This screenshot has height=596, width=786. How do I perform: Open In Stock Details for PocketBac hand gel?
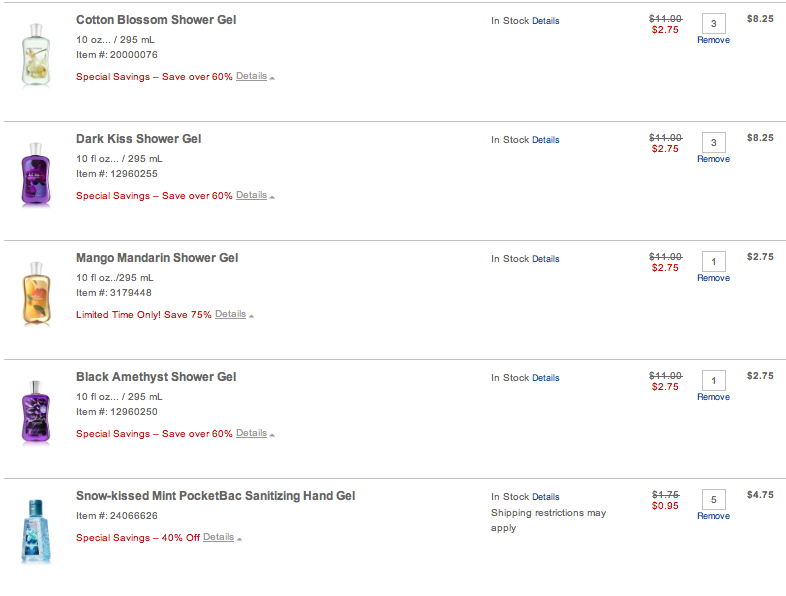(546, 497)
